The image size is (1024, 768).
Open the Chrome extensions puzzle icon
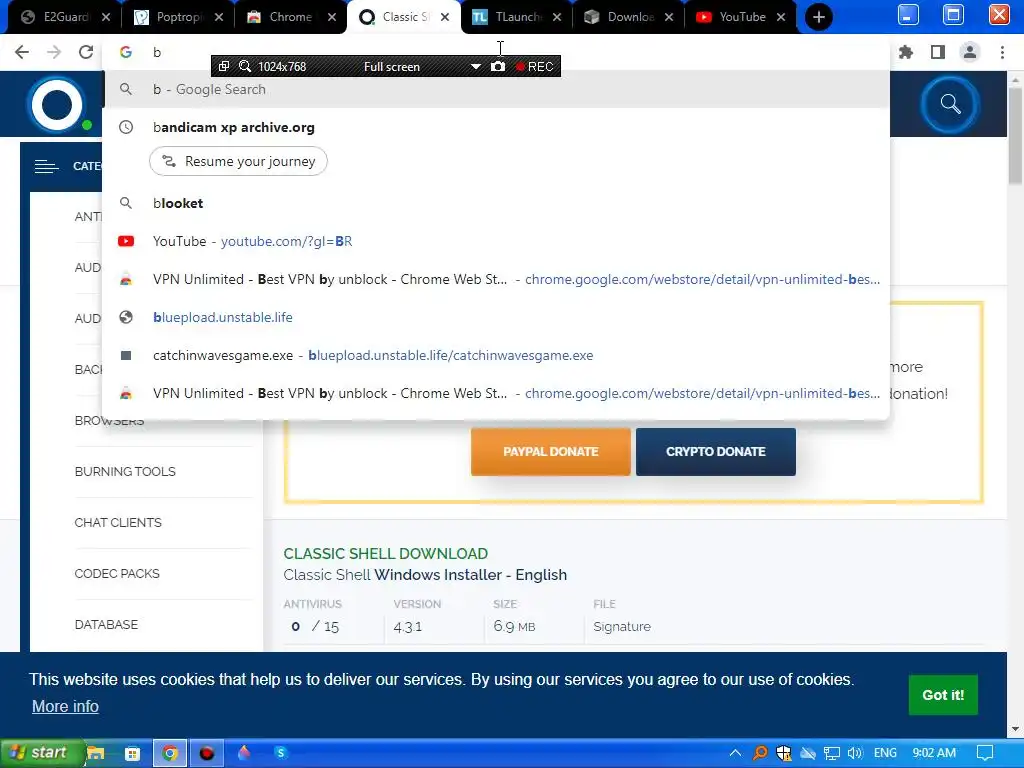click(906, 52)
